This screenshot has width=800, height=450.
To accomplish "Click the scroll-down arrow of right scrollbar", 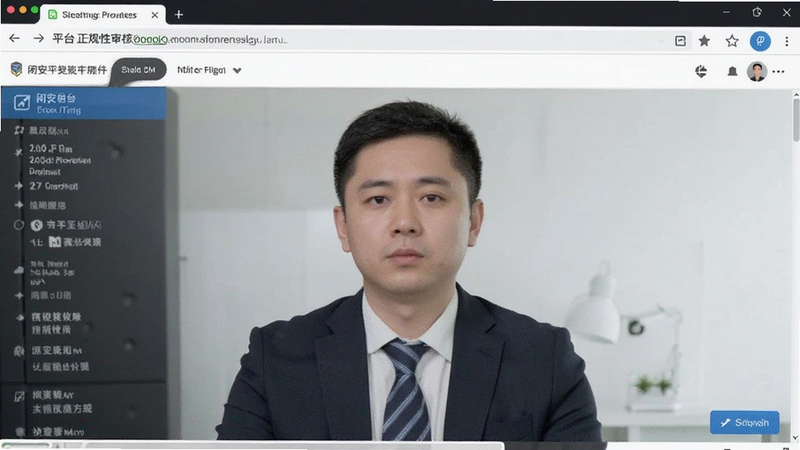I will point(796,437).
